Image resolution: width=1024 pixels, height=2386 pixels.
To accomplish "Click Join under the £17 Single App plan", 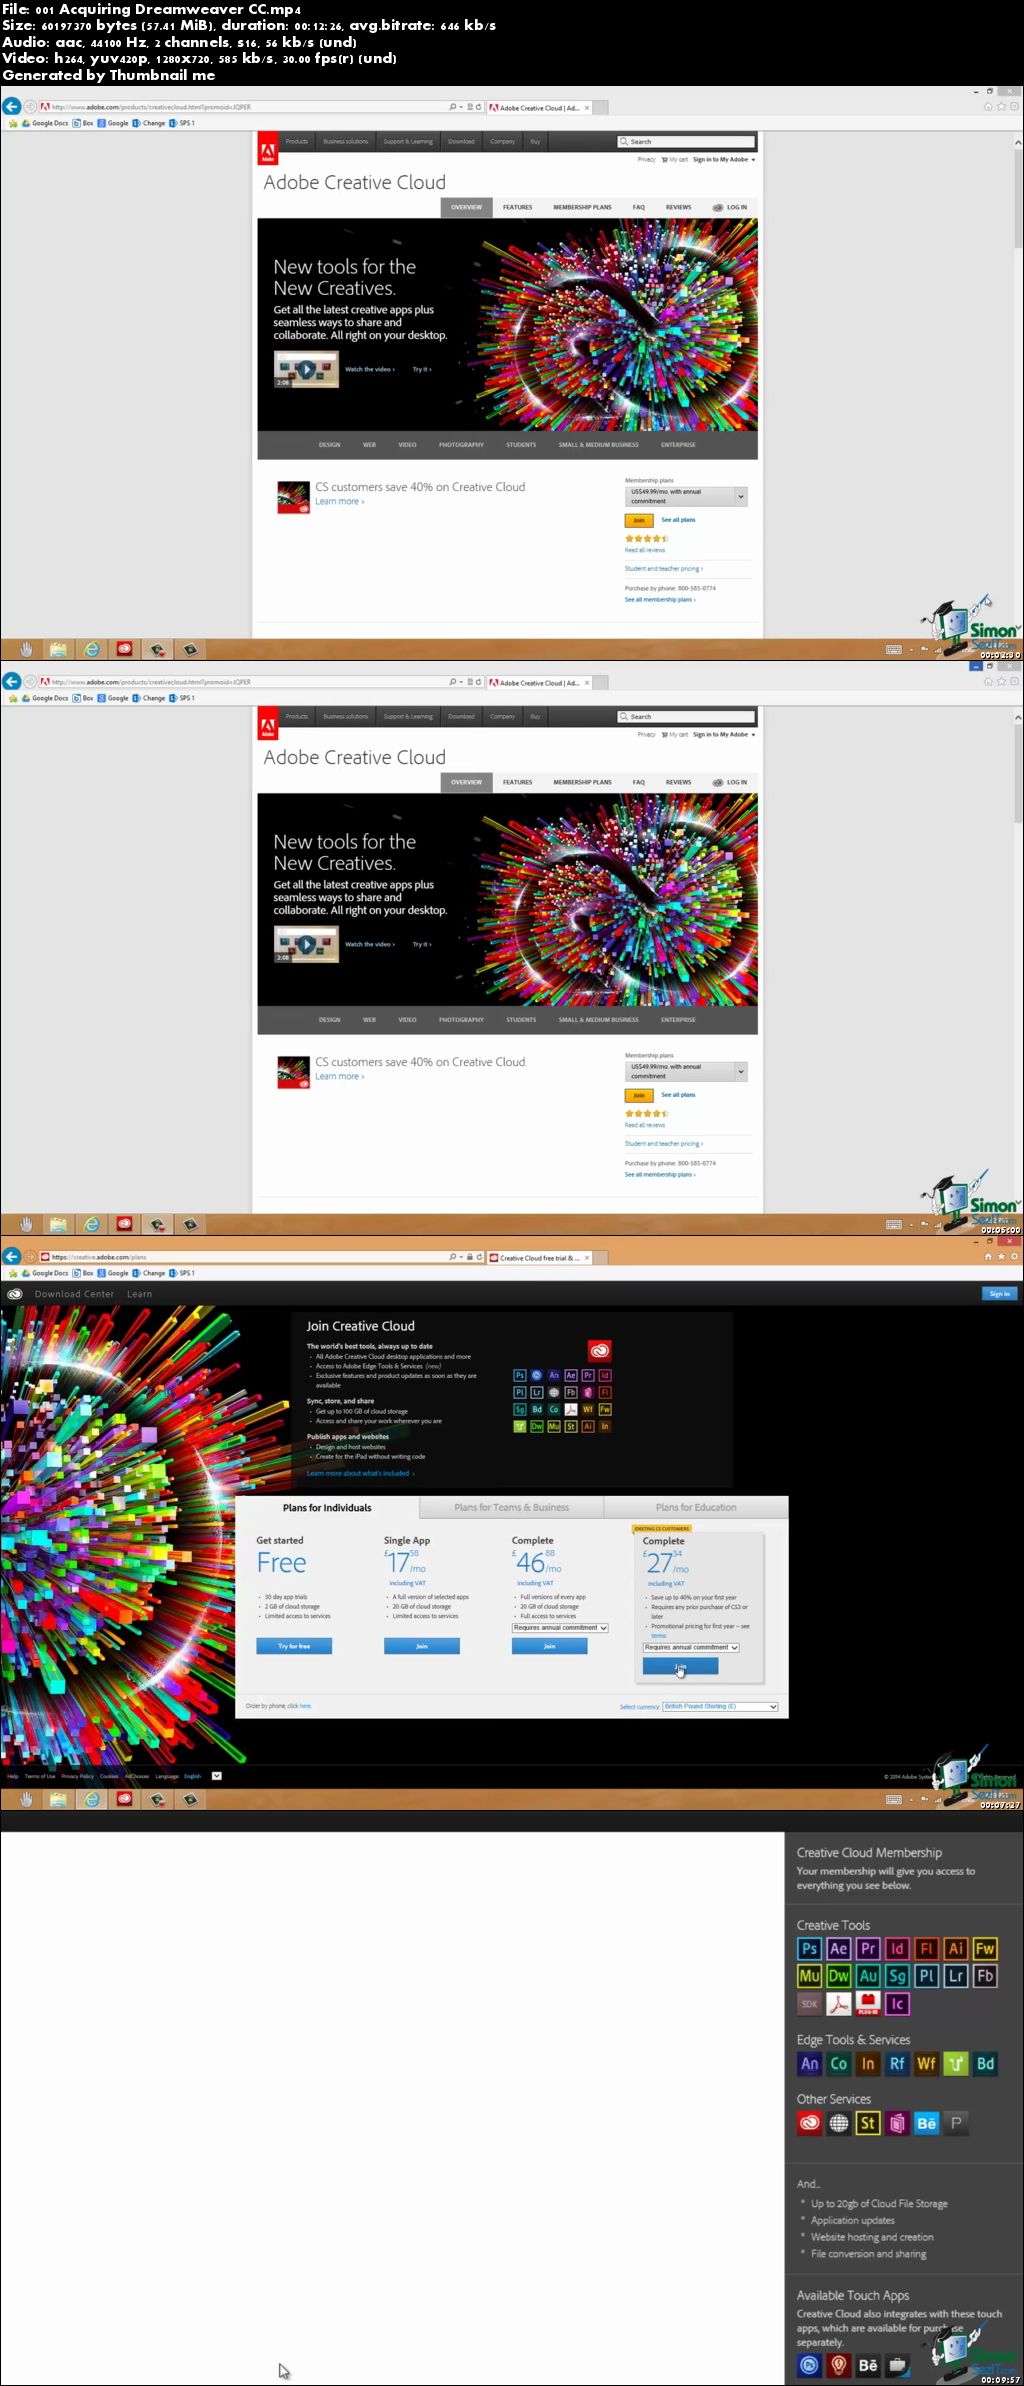I will pyautogui.click(x=422, y=1646).
